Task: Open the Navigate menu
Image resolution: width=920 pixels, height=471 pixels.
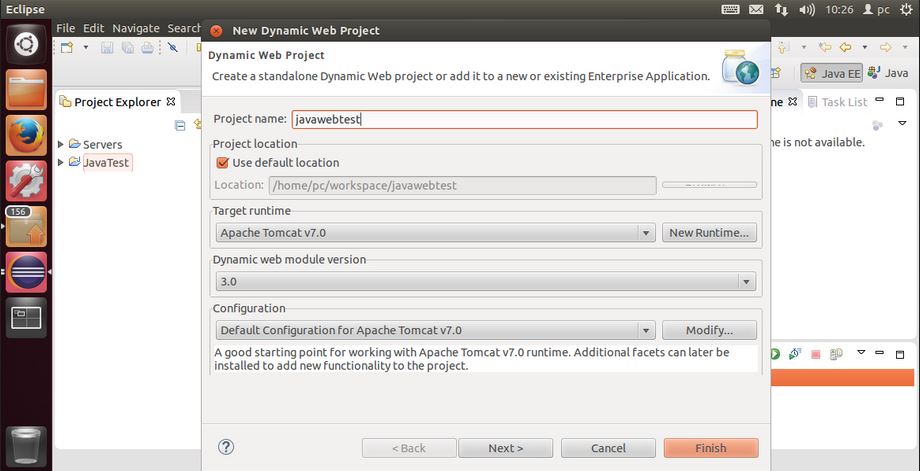Action: 136,28
